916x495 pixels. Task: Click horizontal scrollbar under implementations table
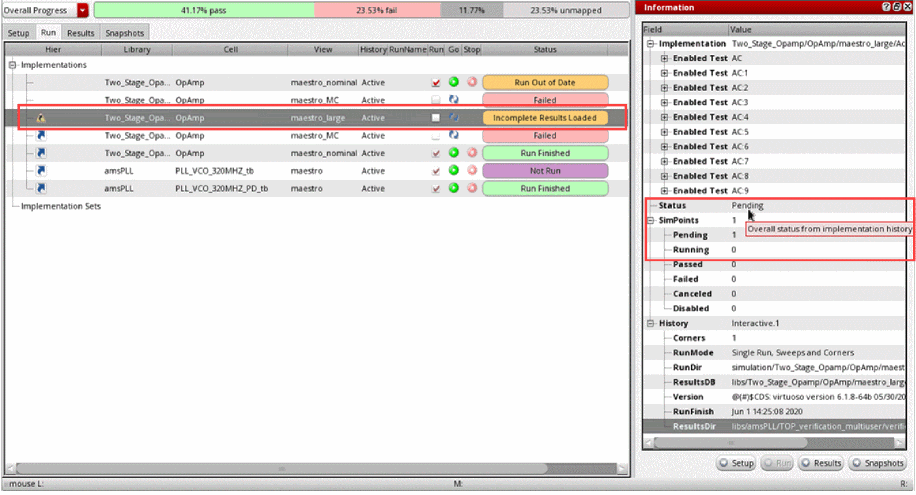282,469
